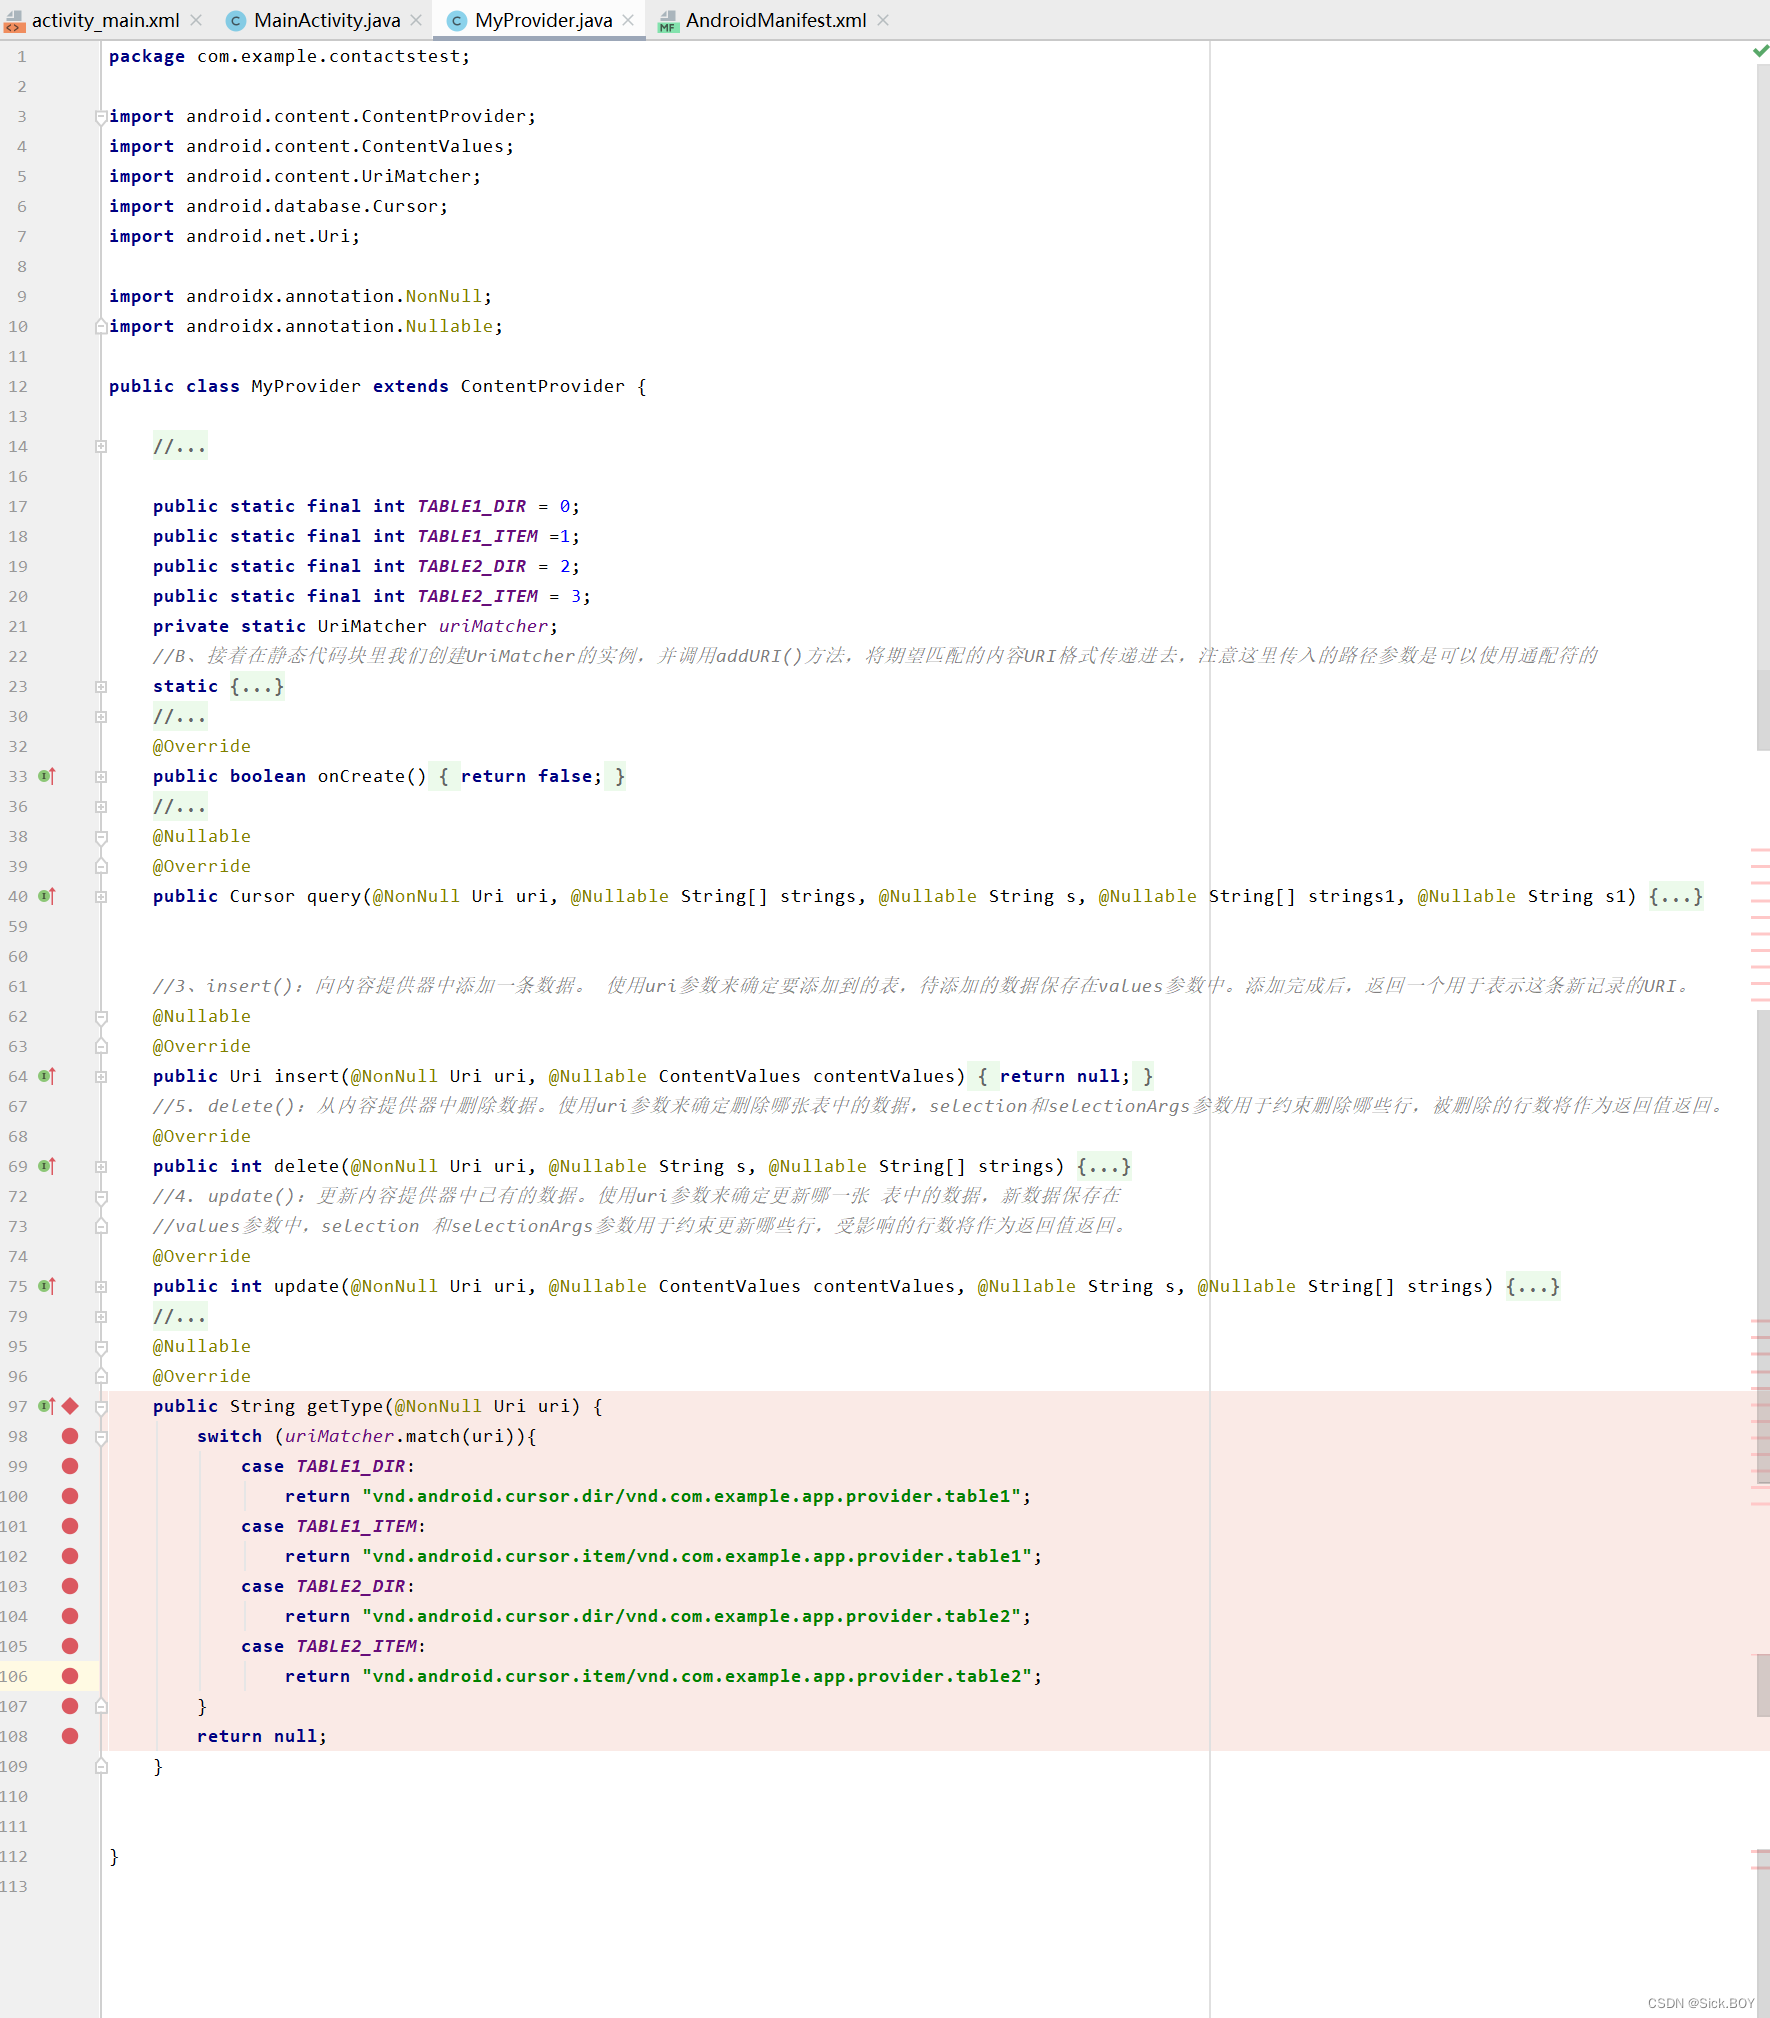Expand the update method fold on line 75
This screenshot has height=2018, width=1770.
101,1287
